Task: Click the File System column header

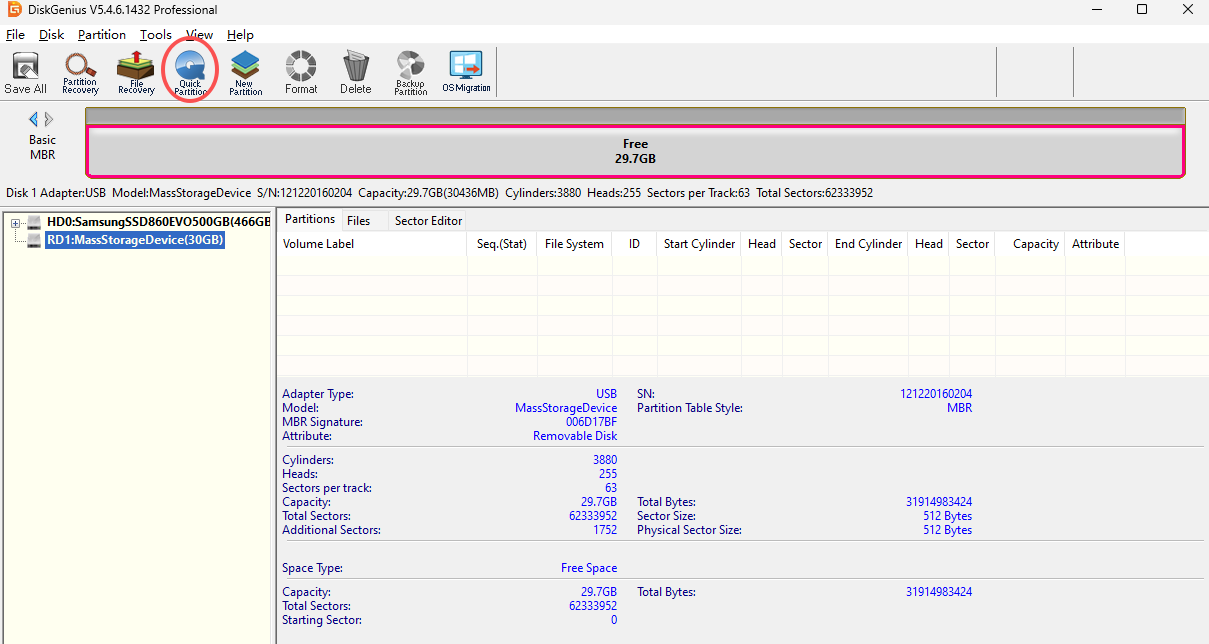Action: pos(574,244)
